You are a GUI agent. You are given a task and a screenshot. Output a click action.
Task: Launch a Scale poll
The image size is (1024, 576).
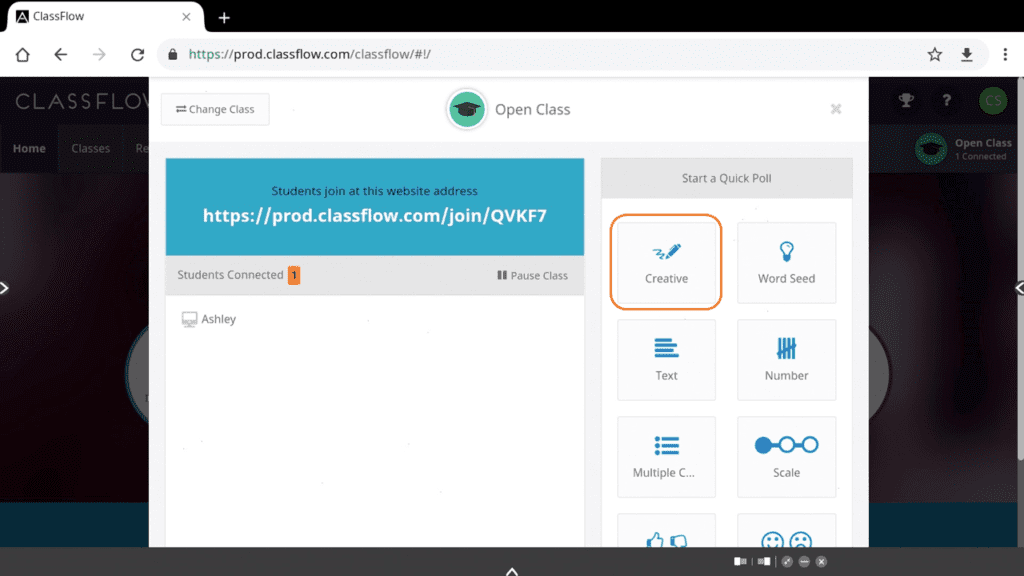coord(786,456)
